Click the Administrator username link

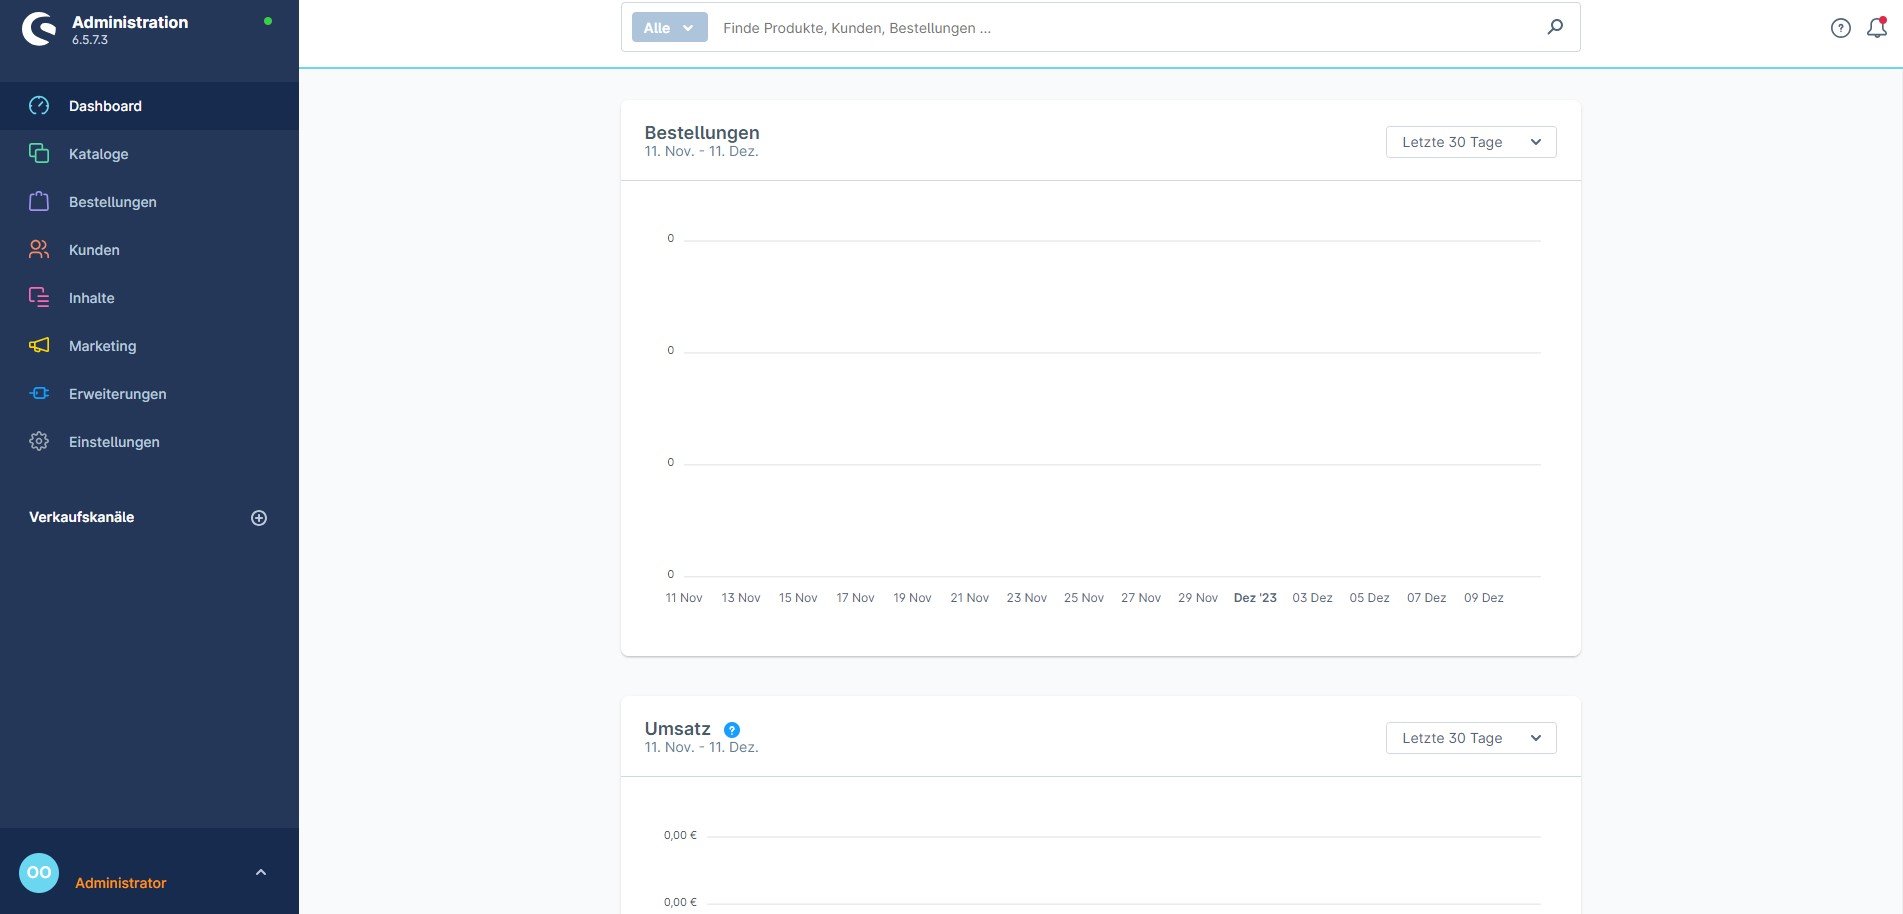click(x=121, y=883)
